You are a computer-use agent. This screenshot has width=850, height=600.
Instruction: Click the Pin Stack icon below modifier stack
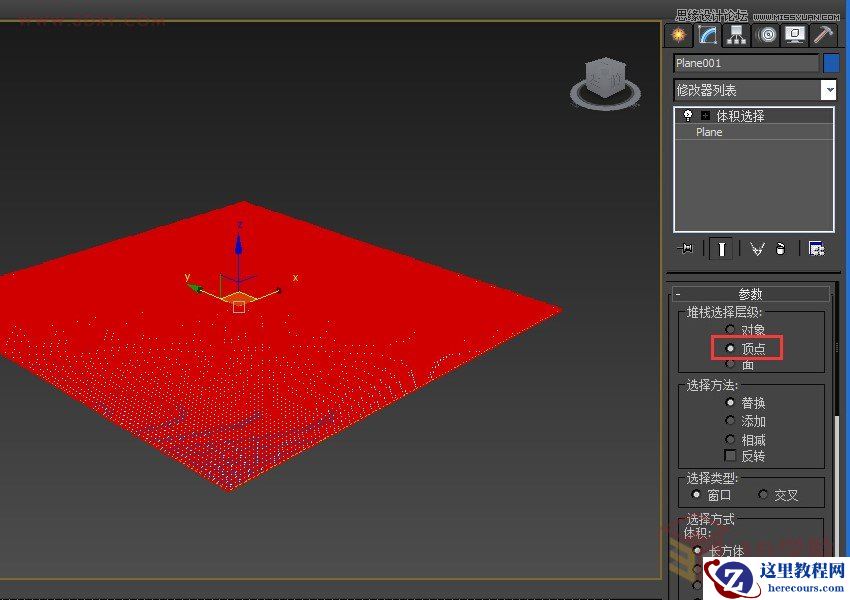685,248
